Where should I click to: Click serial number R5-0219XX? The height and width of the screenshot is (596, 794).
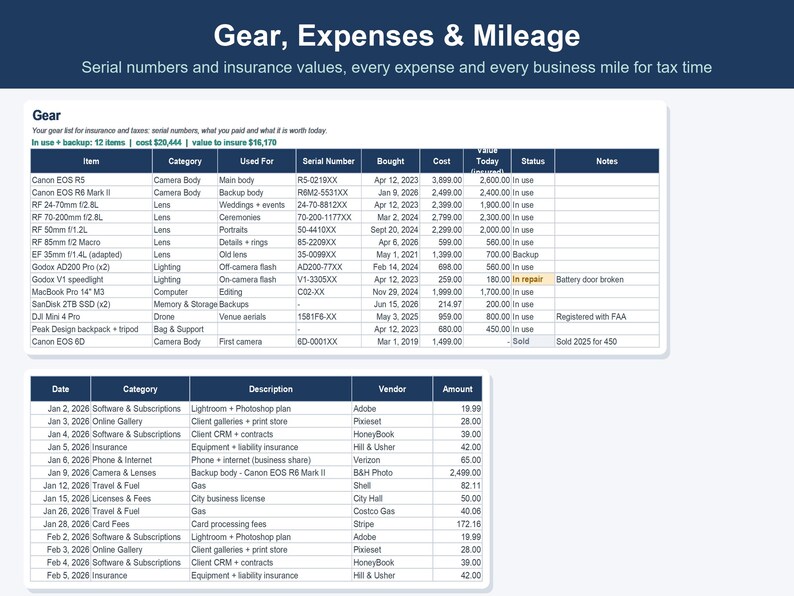[x=329, y=180]
